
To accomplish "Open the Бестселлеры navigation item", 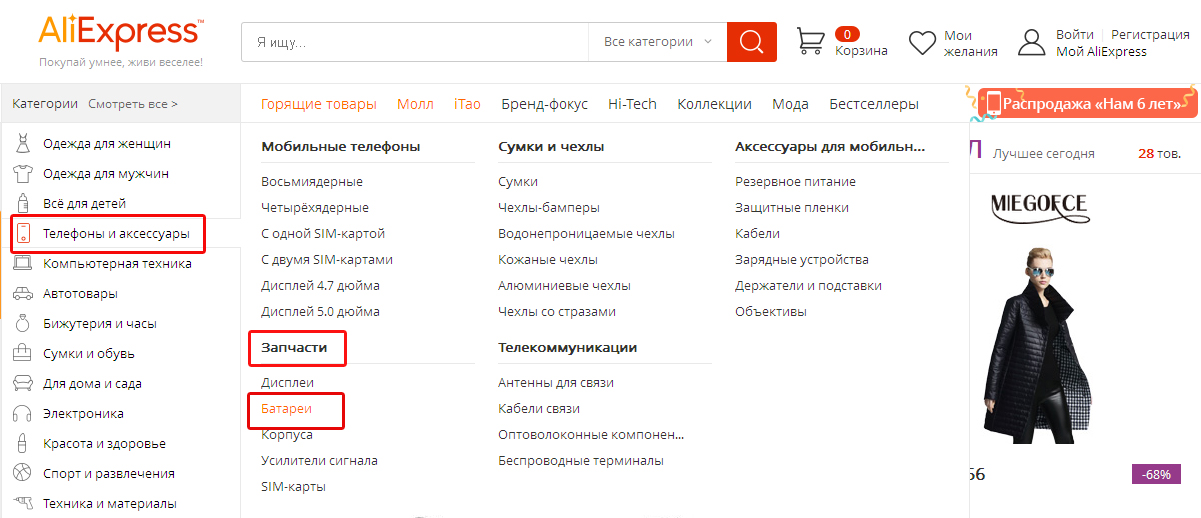I will [x=873, y=104].
